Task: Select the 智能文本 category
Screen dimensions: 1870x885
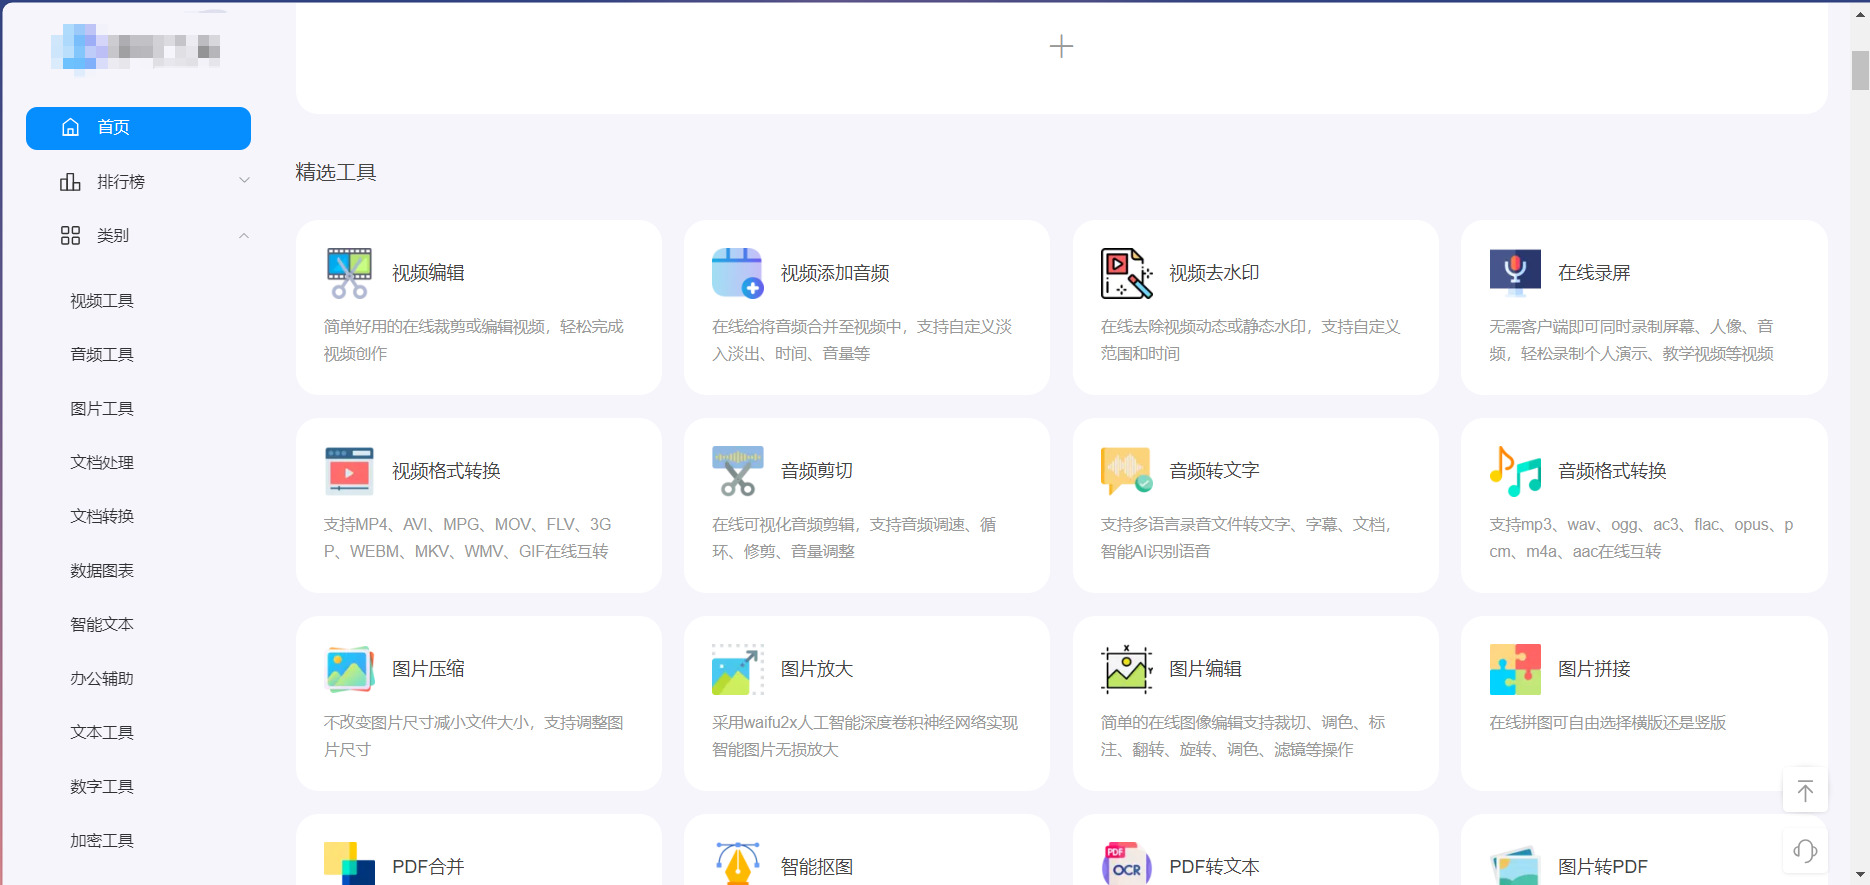Action: pos(102,625)
